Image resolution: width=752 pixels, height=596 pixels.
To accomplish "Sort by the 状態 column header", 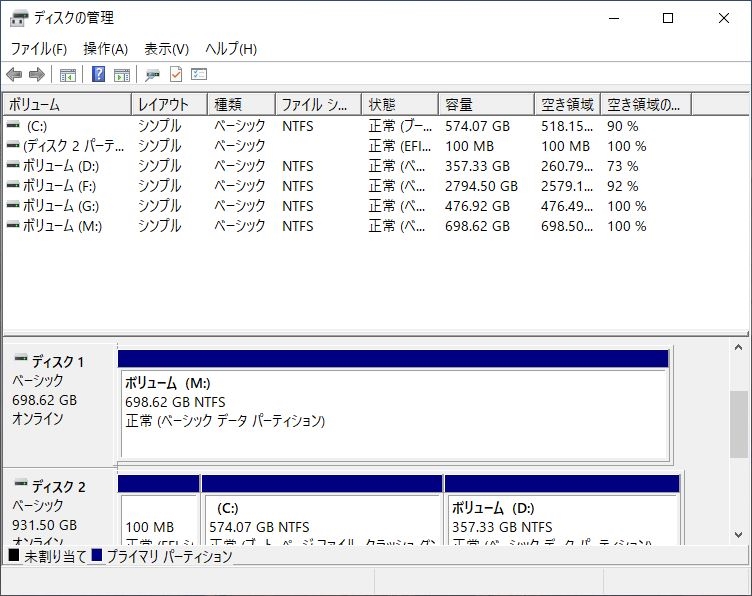I will pos(400,105).
